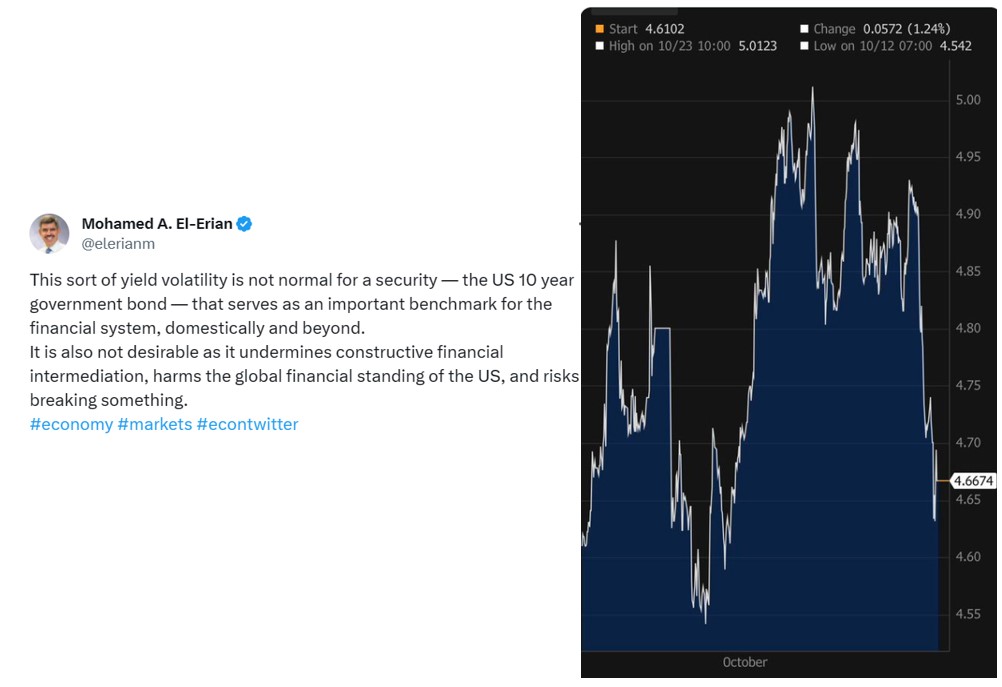The image size is (1002, 687).
Task: Click the Start 4.6102 value text
Action: [647, 29]
